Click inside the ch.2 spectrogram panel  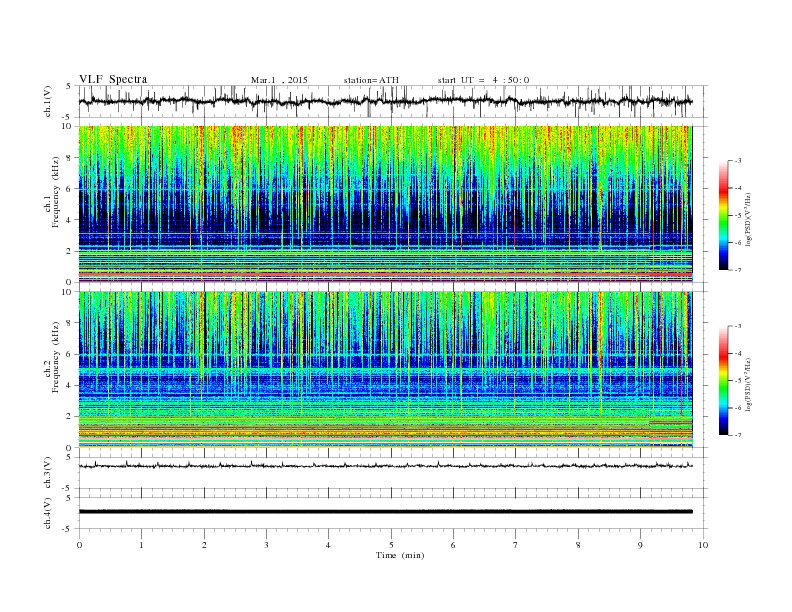pos(385,370)
